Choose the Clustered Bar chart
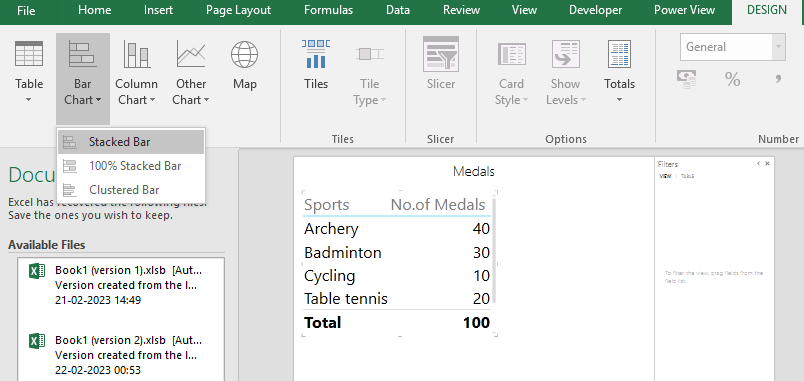804x381 pixels. [x=131, y=190]
